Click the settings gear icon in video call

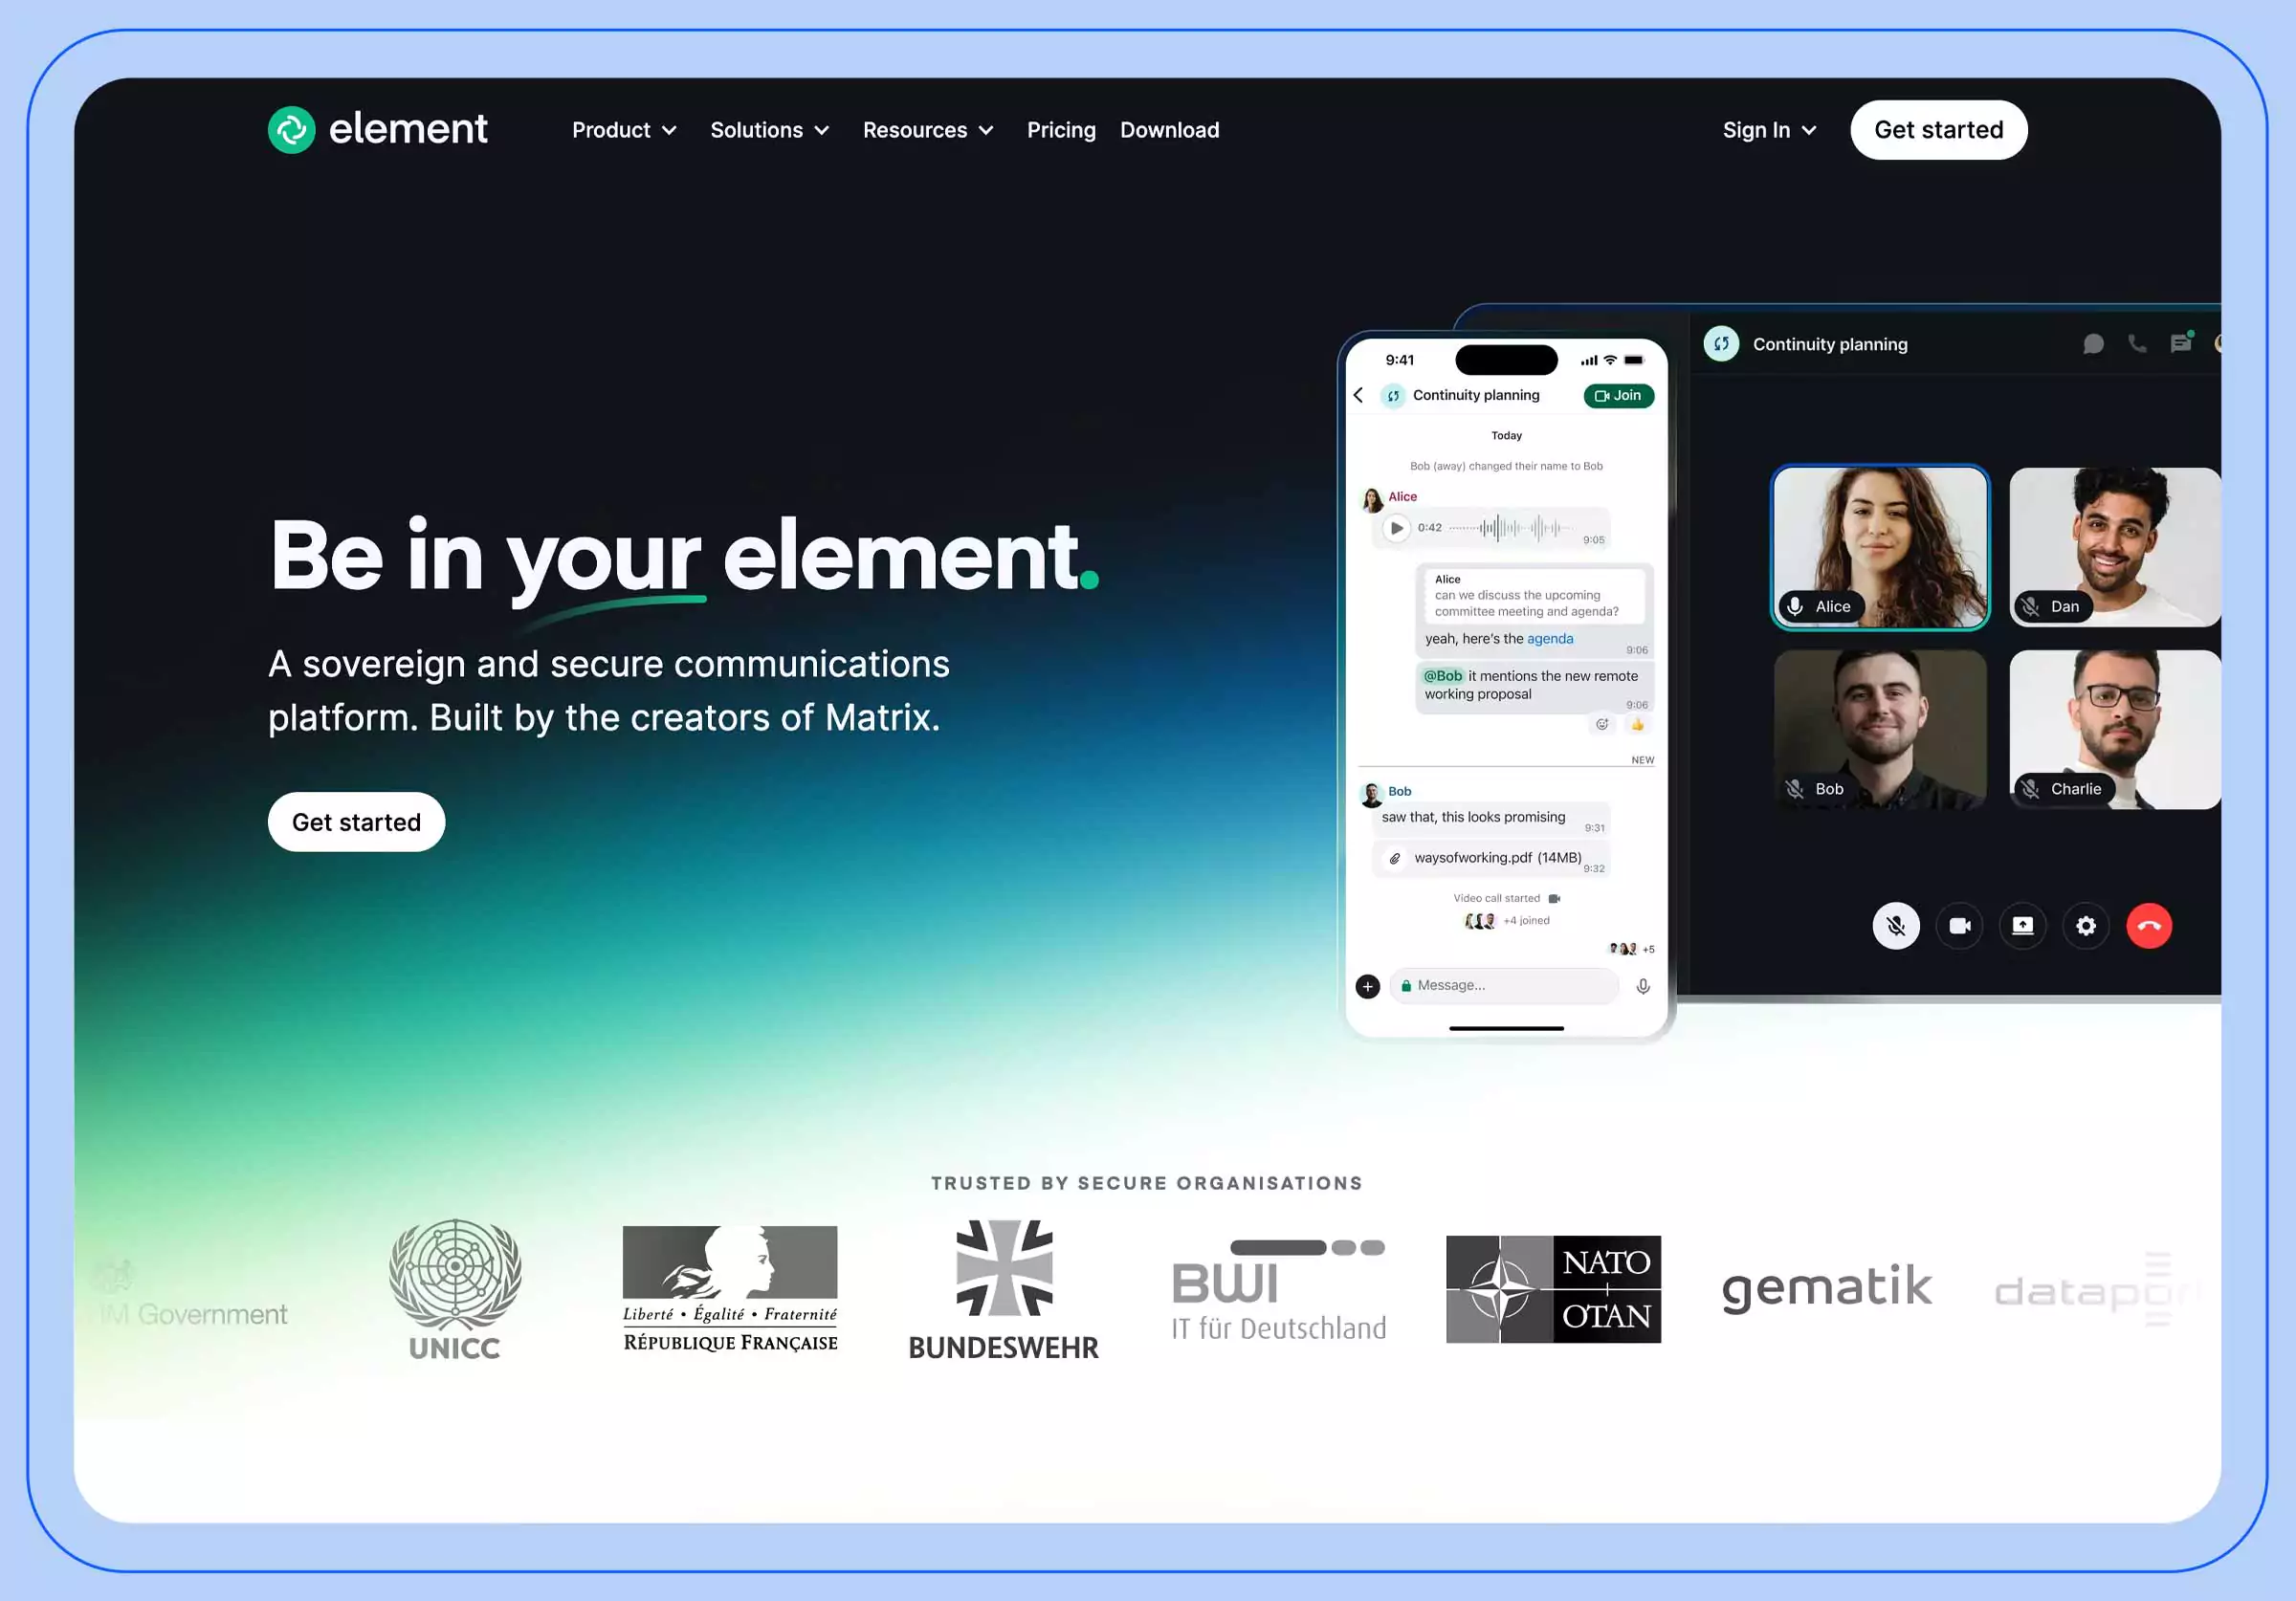(2086, 924)
